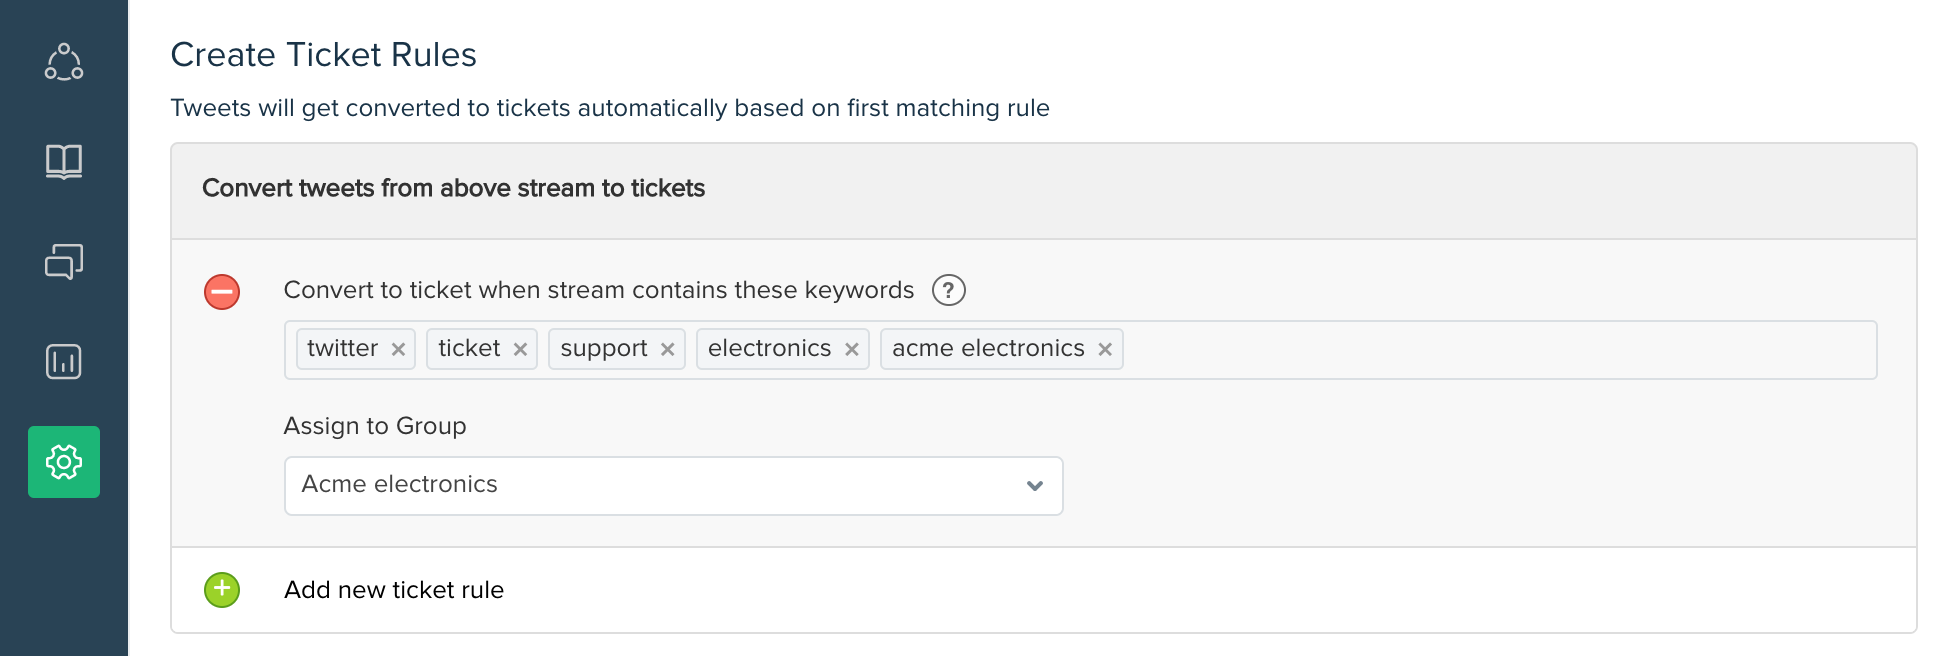Image resolution: width=1940 pixels, height=656 pixels.
Task: Open the social connections sidebar icon
Action: click(64, 62)
